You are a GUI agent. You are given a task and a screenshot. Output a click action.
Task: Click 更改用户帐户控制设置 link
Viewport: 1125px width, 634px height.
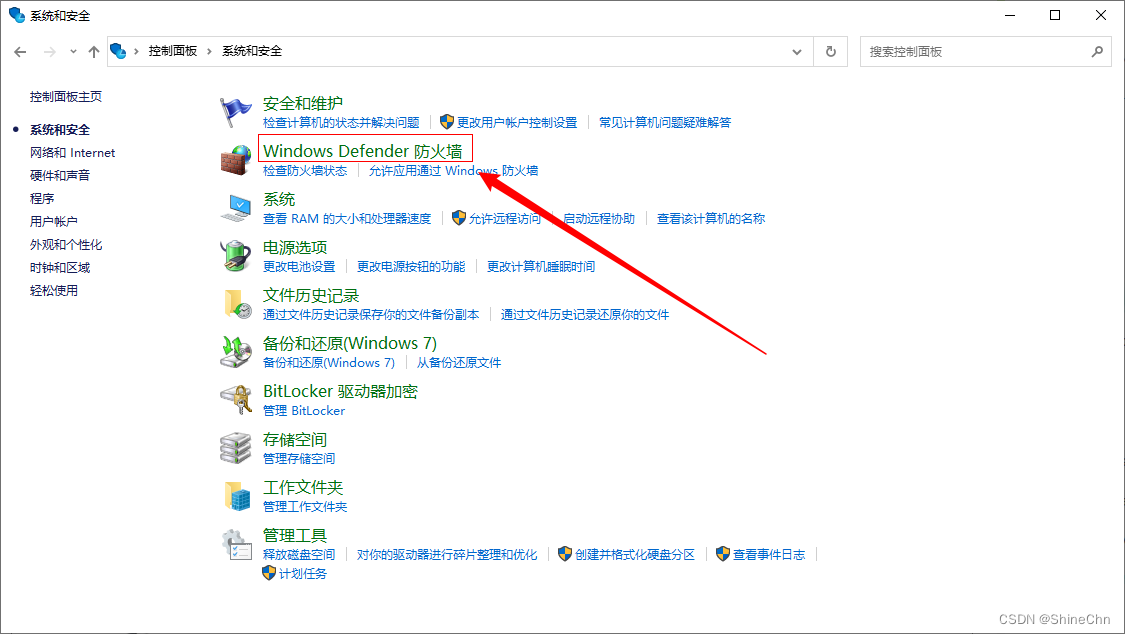517,123
